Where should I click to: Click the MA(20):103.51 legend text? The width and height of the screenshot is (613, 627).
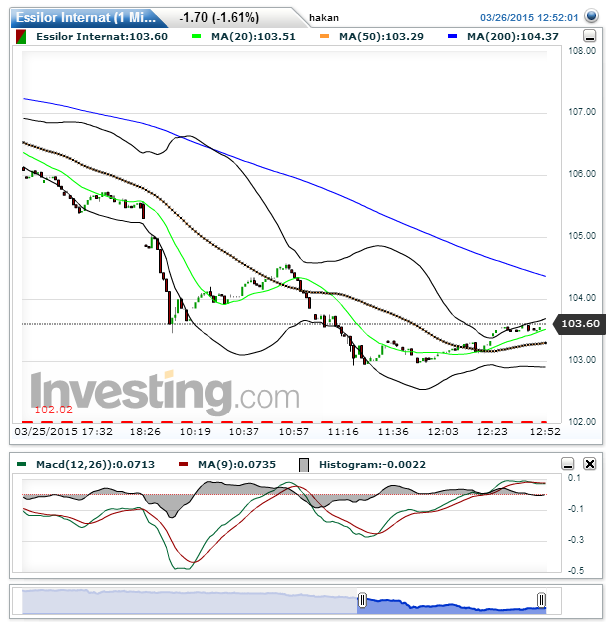tap(253, 37)
